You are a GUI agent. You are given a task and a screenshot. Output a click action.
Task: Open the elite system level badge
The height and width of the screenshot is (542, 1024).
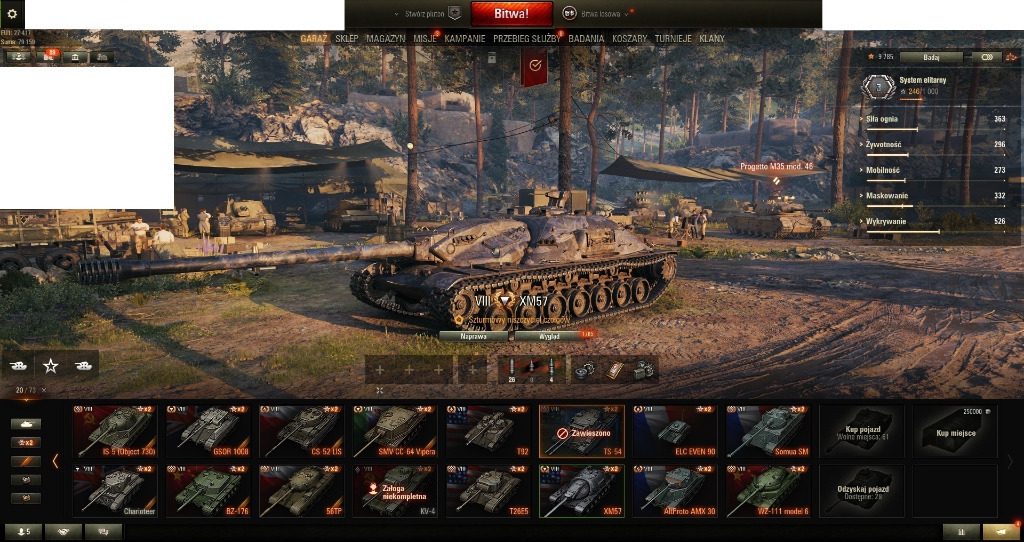click(878, 87)
